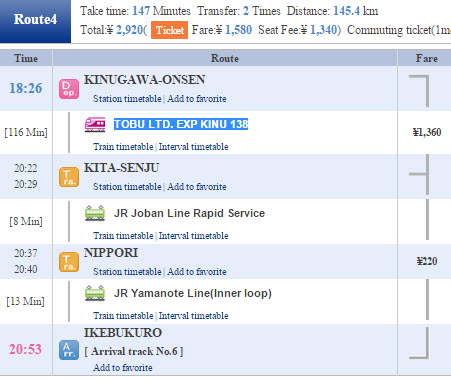
Task: Click the orange Tra. icon at Kita-Senju
Action: tap(69, 177)
